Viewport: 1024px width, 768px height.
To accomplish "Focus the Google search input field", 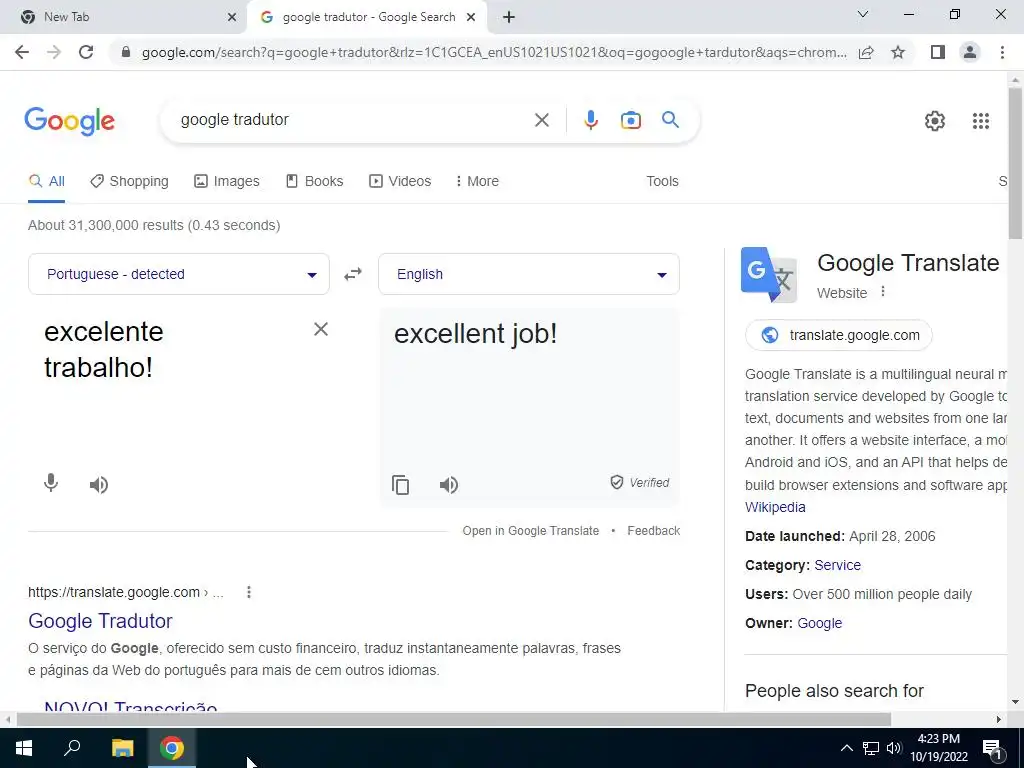I will pyautogui.click(x=353, y=120).
